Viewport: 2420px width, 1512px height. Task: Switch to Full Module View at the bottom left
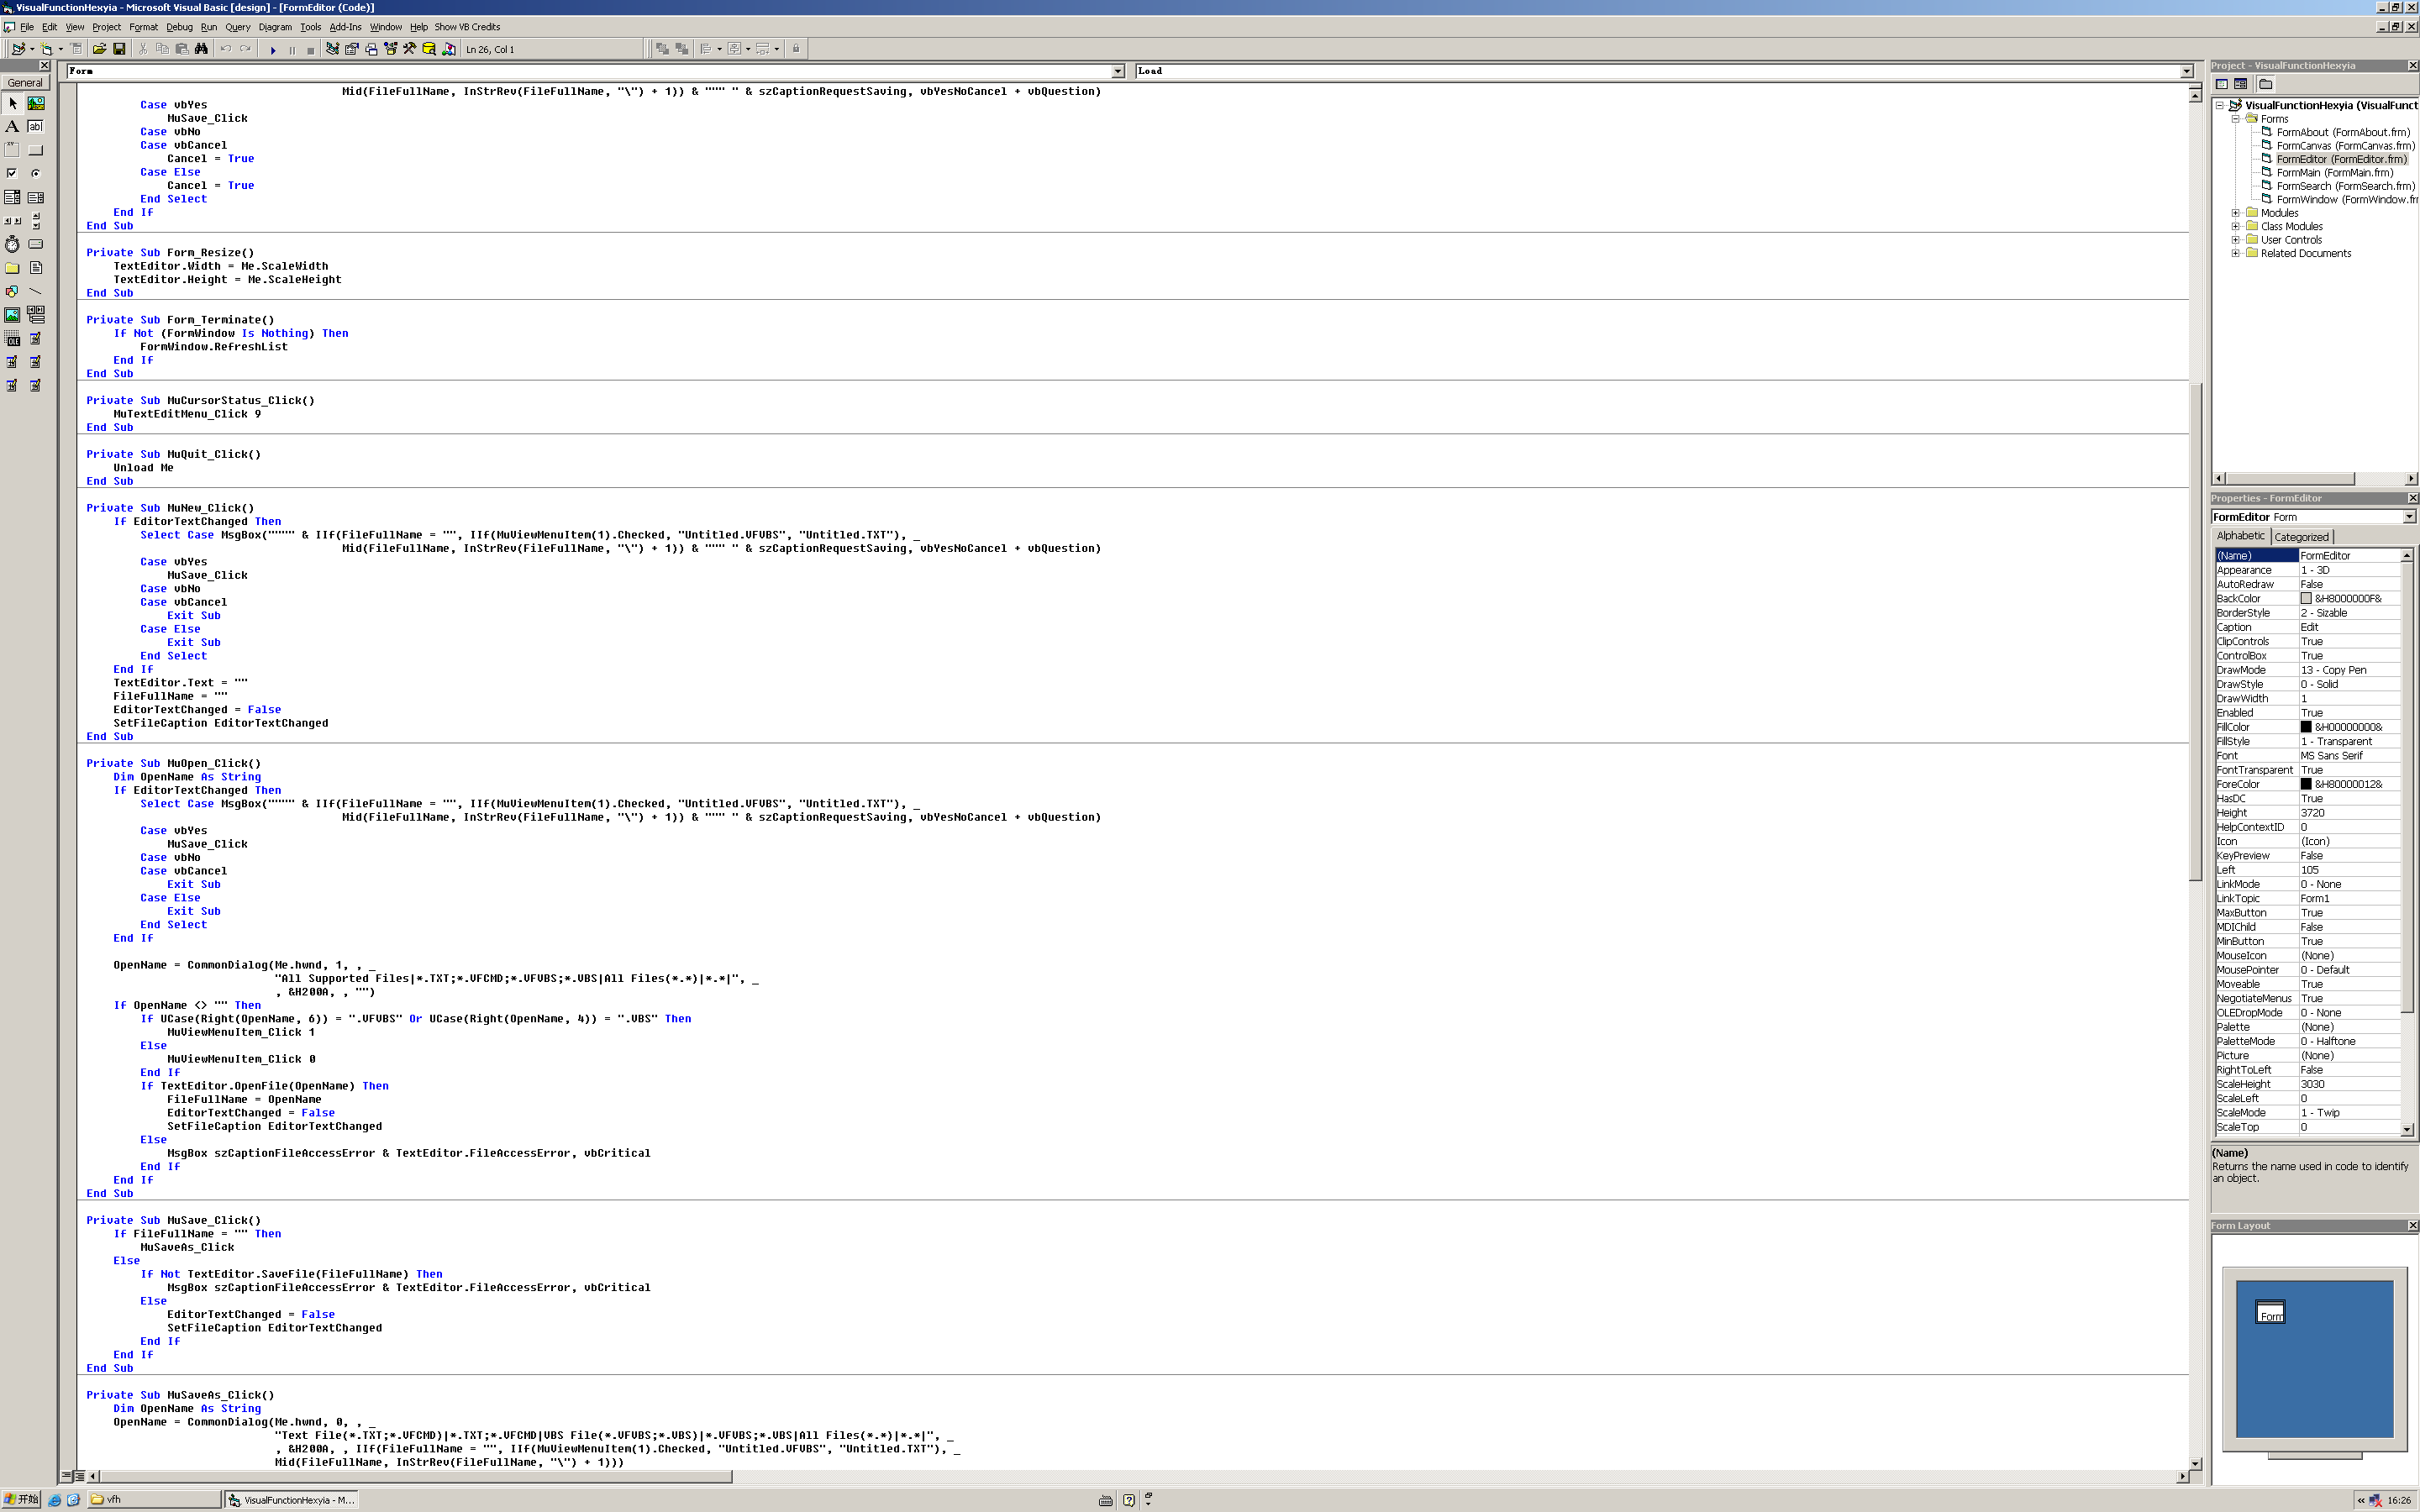click(x=79, y=1476)
